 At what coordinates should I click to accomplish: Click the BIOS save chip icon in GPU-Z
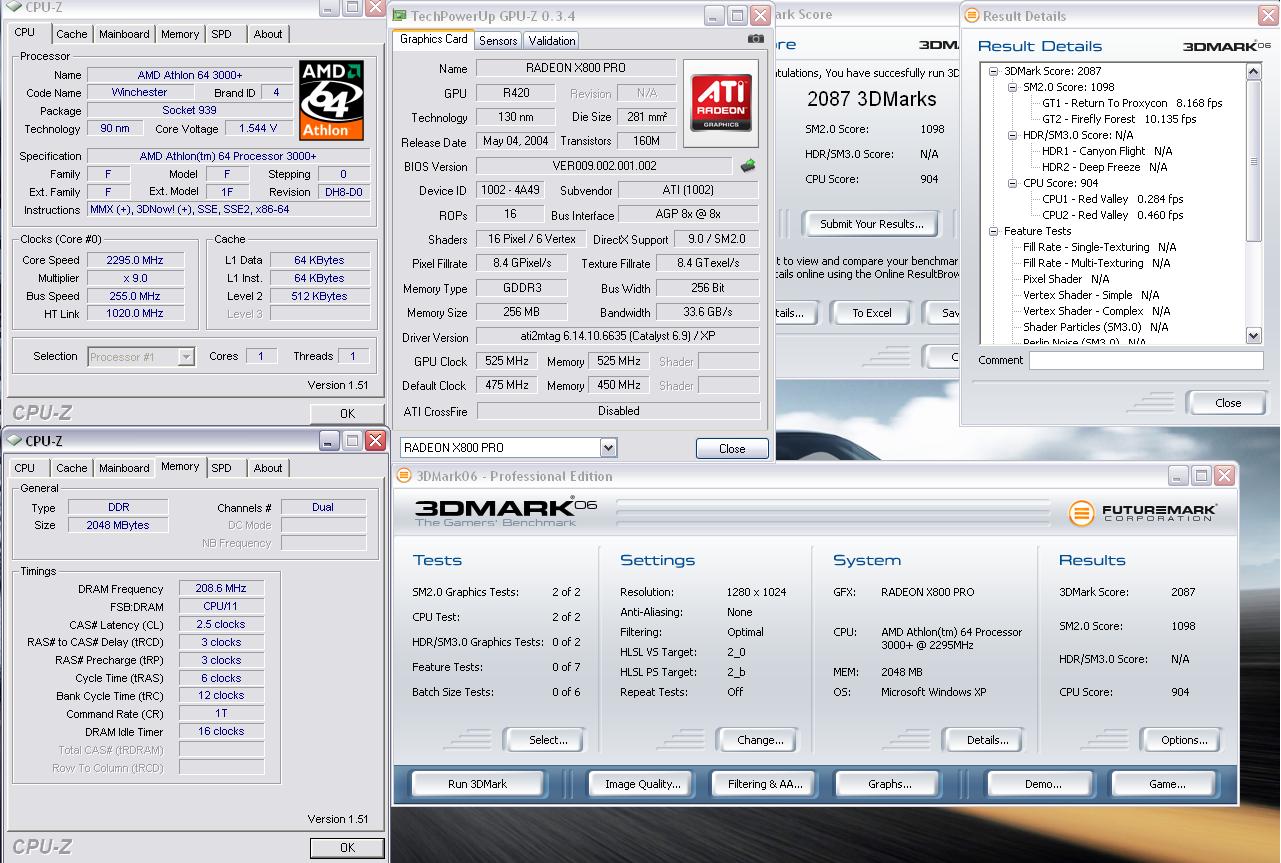coord(747,166)
